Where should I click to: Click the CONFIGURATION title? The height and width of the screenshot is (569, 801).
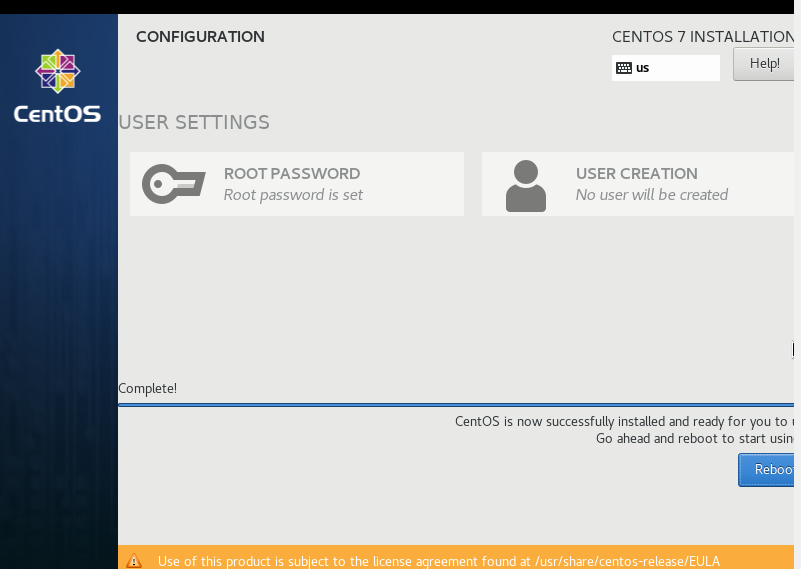[x=200, y=37]
